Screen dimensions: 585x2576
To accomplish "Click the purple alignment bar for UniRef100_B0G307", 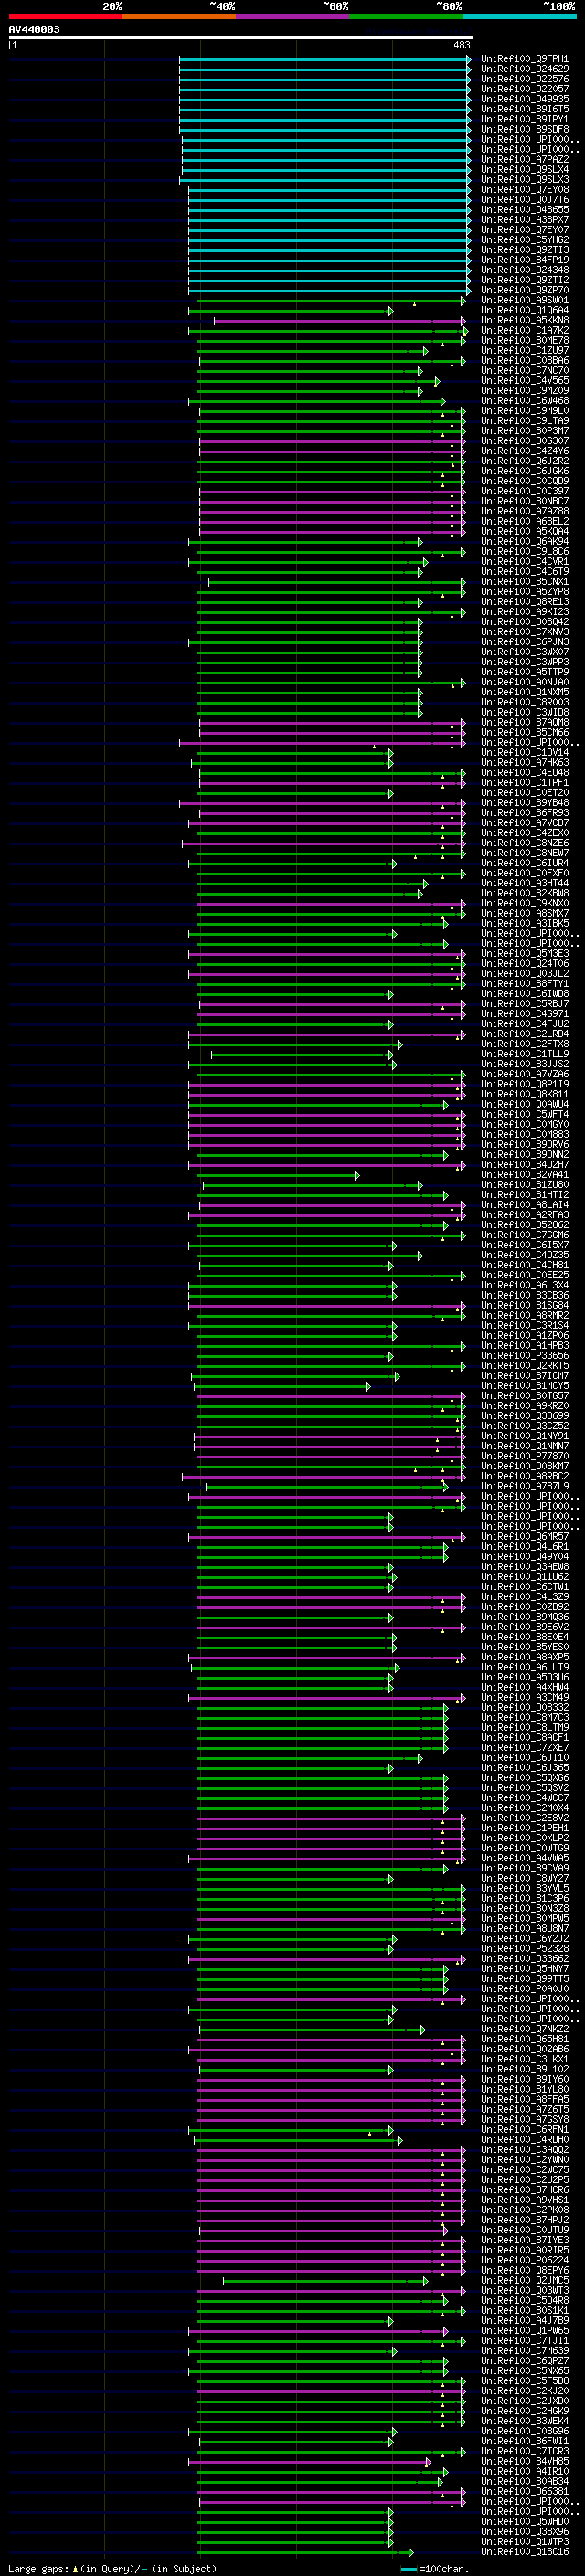I will [x=331, y=441].
